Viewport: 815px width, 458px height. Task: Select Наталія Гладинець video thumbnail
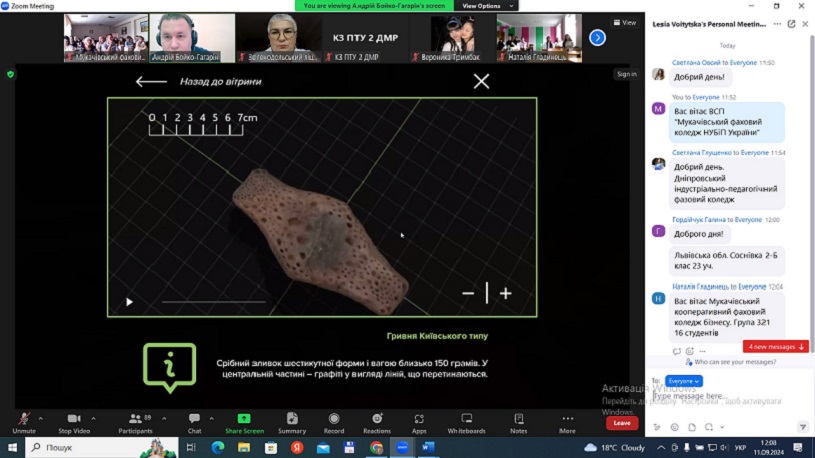(539, 38)
